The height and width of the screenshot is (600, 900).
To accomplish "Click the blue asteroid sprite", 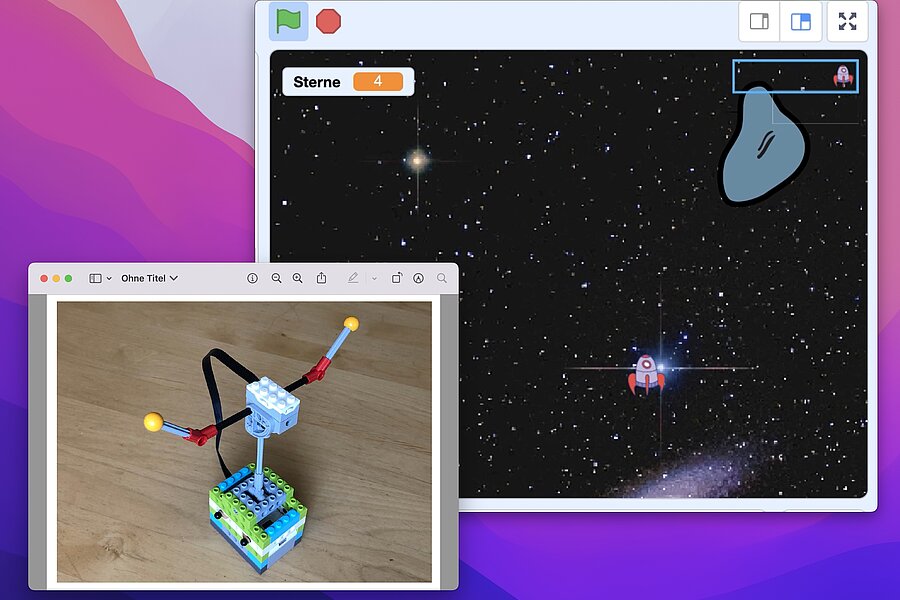I will [763, 147].
